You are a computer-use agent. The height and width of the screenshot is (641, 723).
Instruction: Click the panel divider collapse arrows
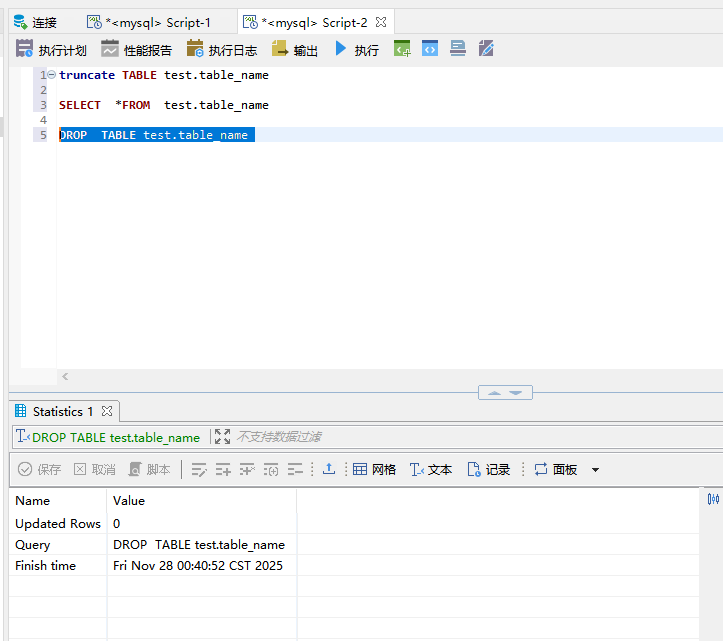tap(505, 392)
